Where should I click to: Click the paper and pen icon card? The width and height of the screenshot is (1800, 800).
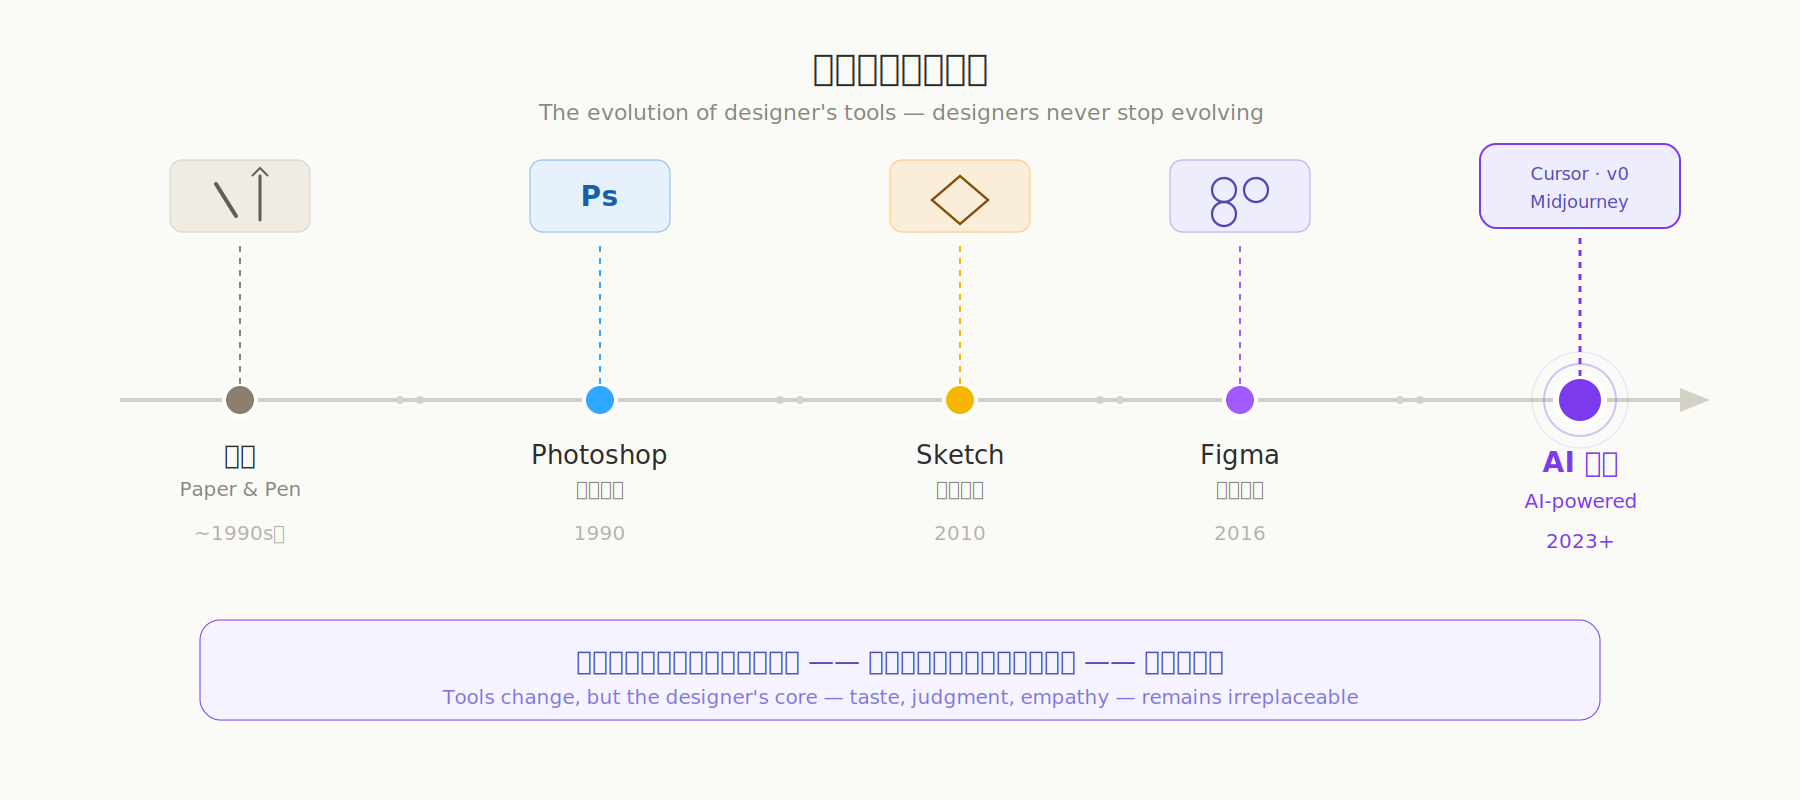[x=240, y=196]
